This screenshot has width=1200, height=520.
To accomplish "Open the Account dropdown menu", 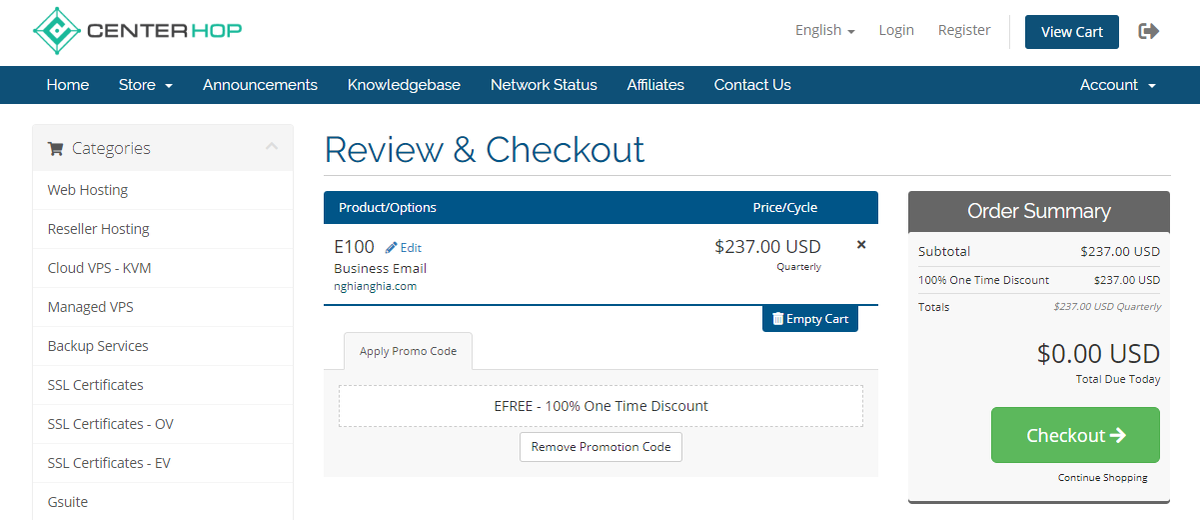I will (1118, 85).
